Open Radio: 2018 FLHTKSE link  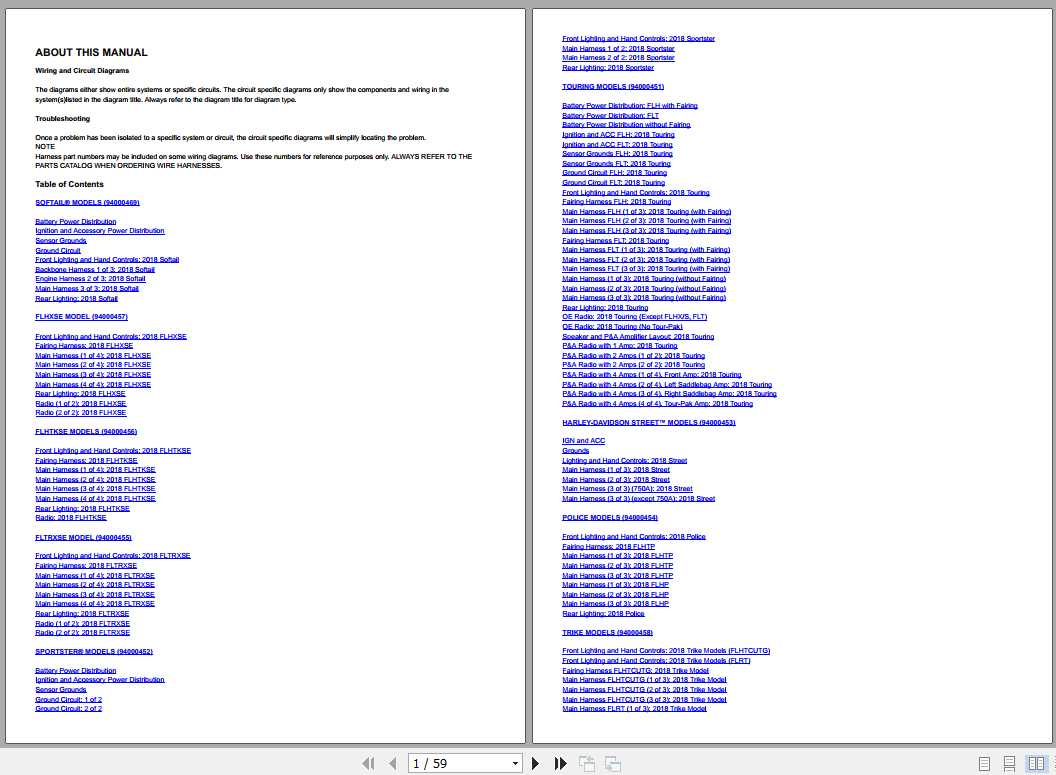click(x=71, y=518)
